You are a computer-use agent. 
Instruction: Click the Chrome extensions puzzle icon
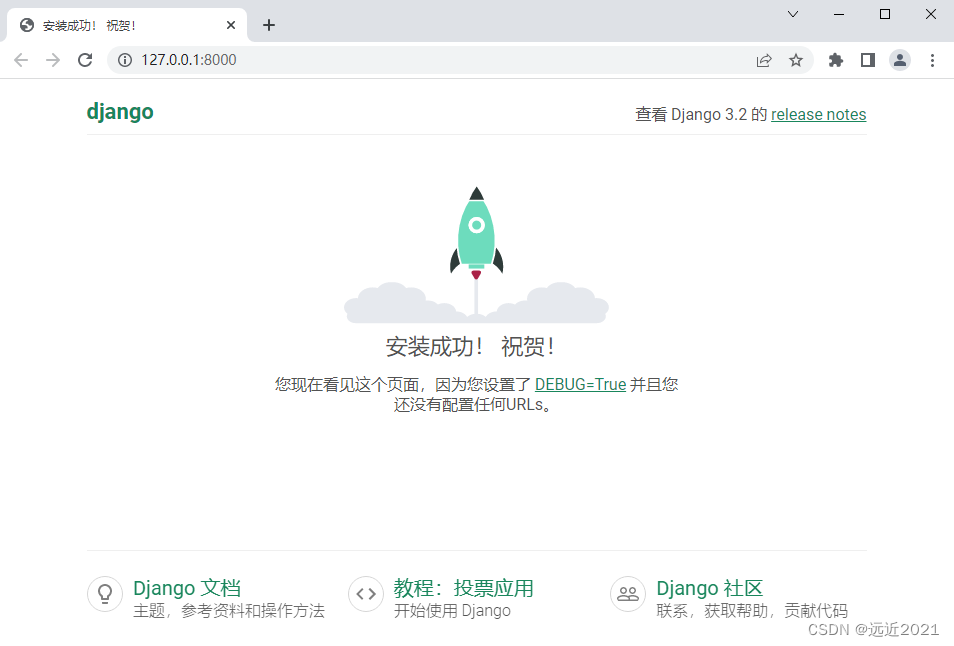coord(836,60)
